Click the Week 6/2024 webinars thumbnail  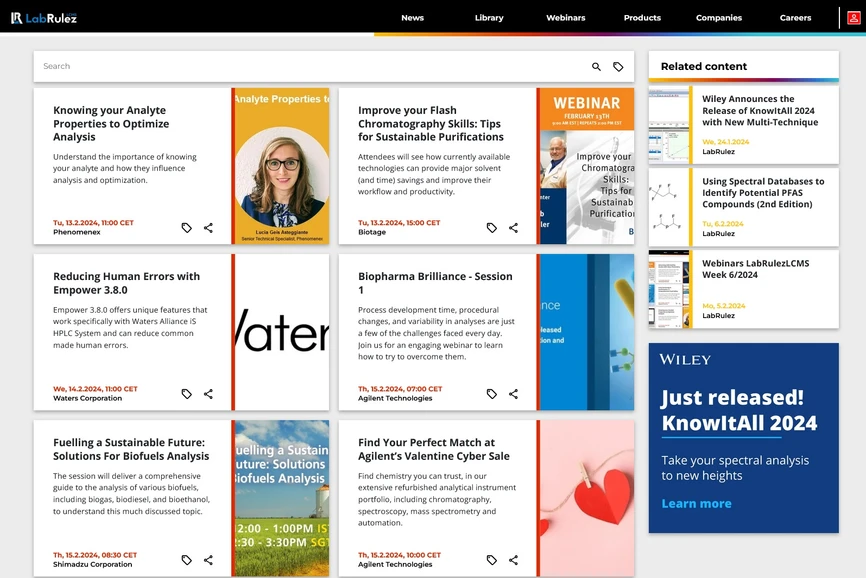[x=669, y=289]
